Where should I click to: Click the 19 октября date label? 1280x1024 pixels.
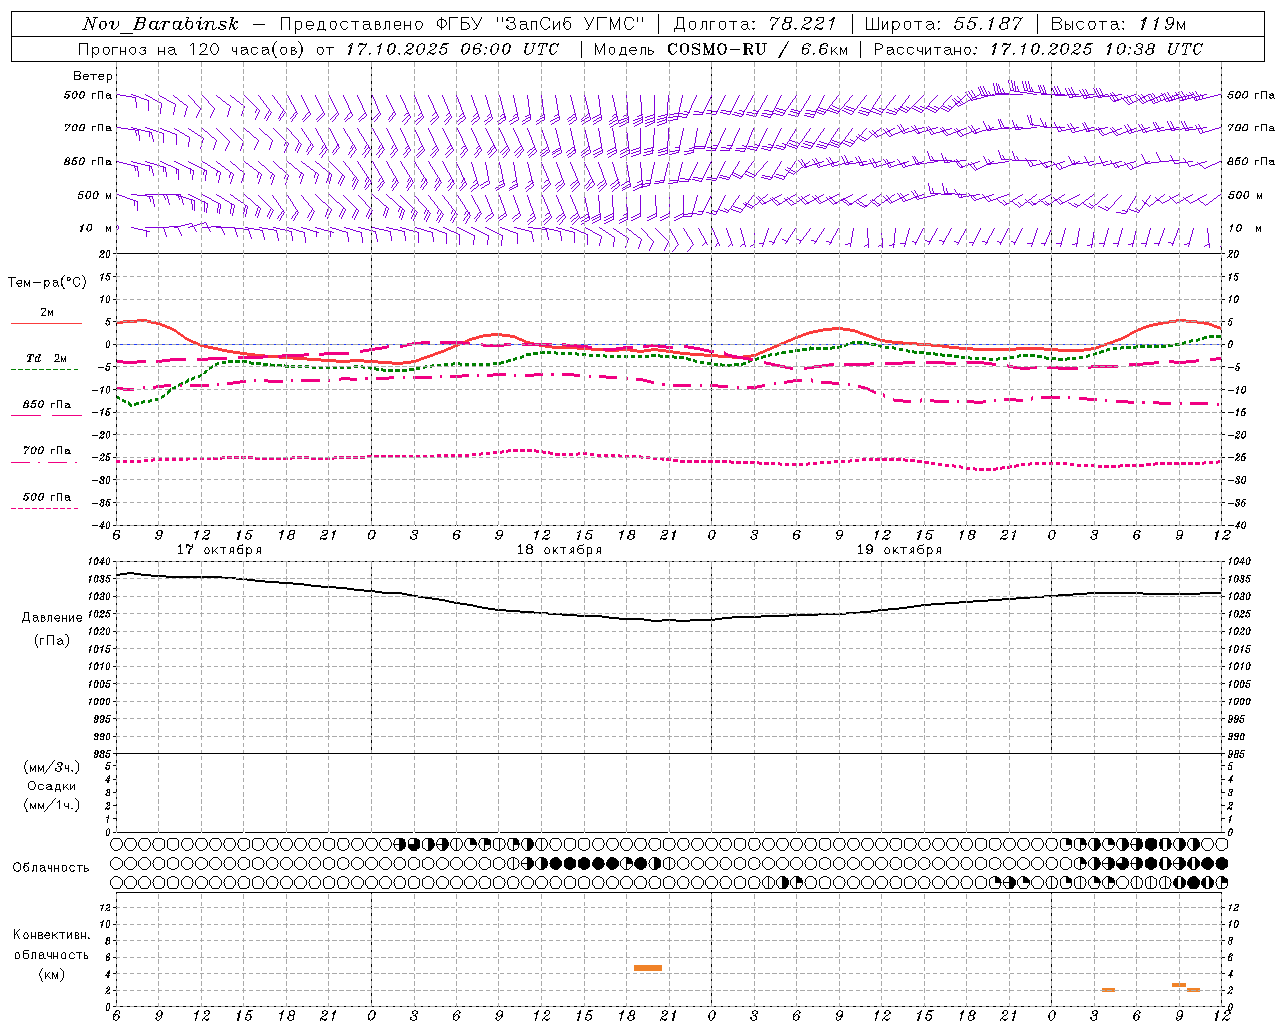(899, 550)
